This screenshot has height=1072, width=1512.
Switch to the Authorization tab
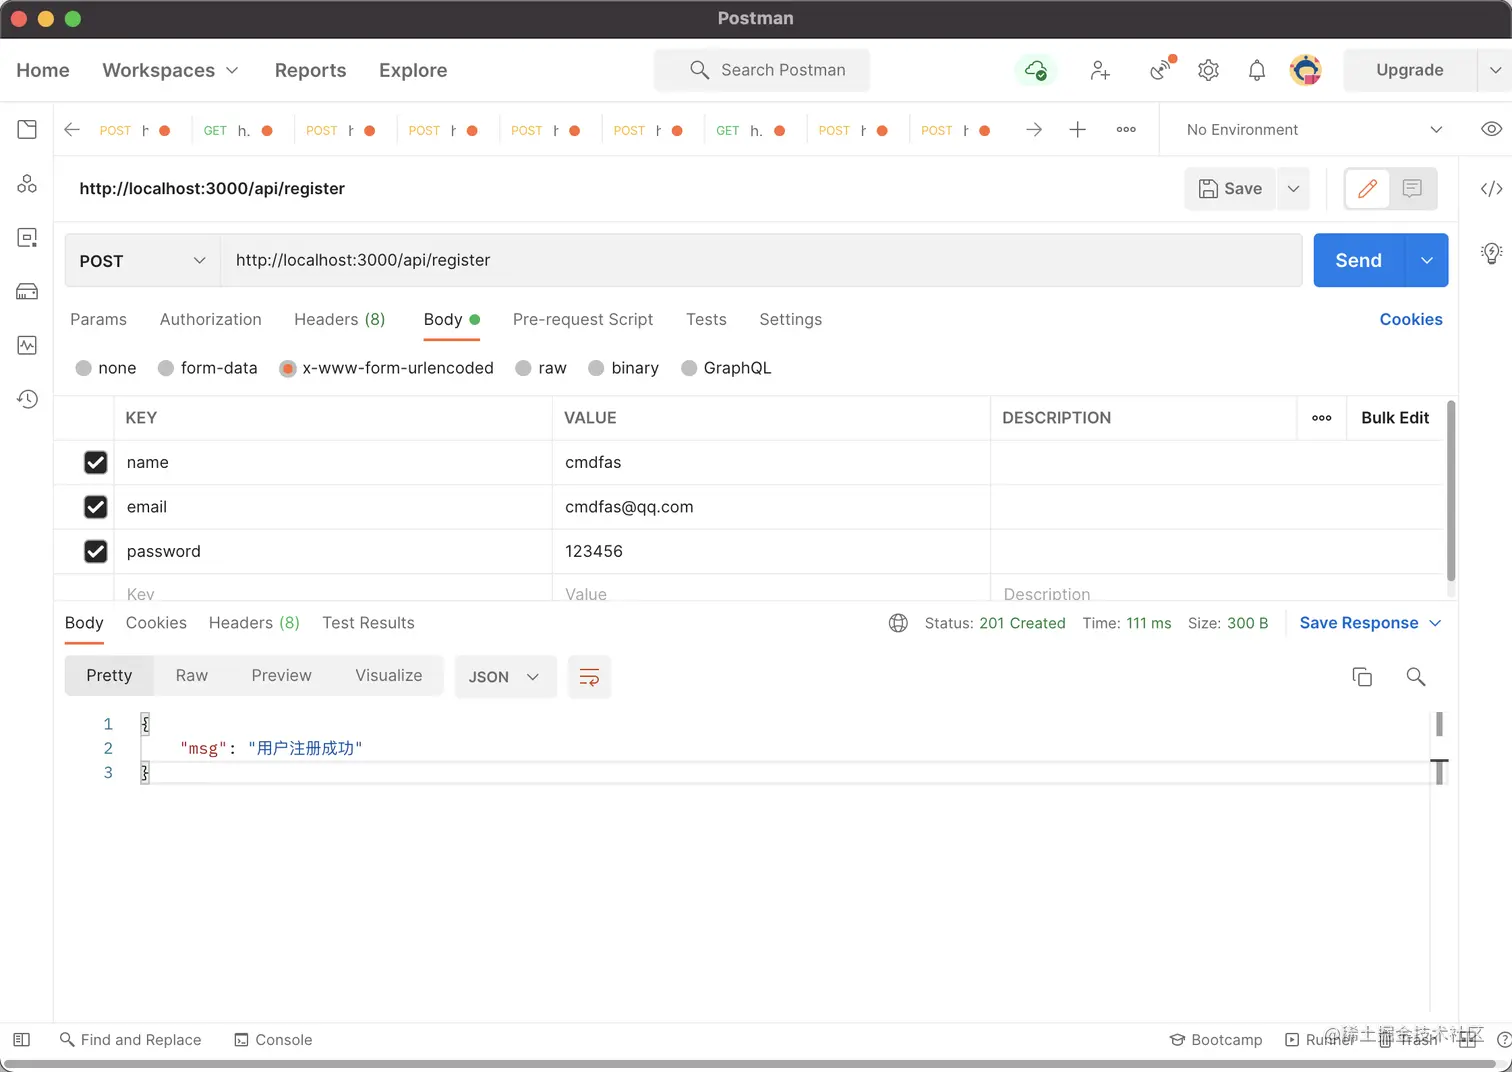[211, 319]
